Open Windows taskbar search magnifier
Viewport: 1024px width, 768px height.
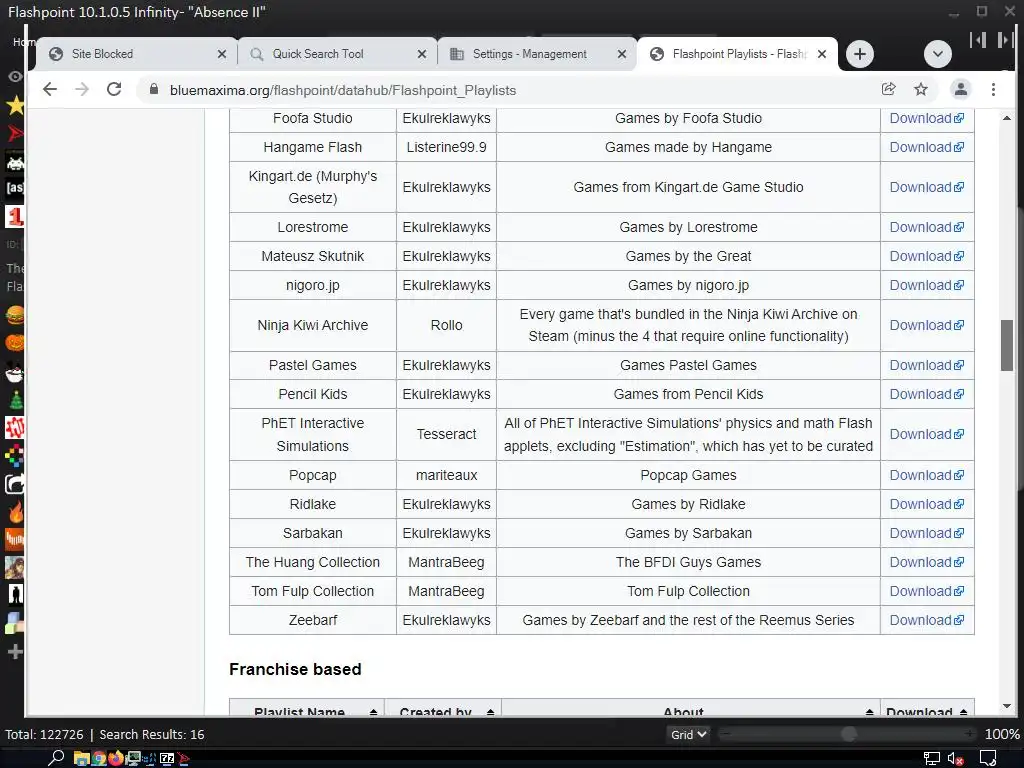[56, 758]
